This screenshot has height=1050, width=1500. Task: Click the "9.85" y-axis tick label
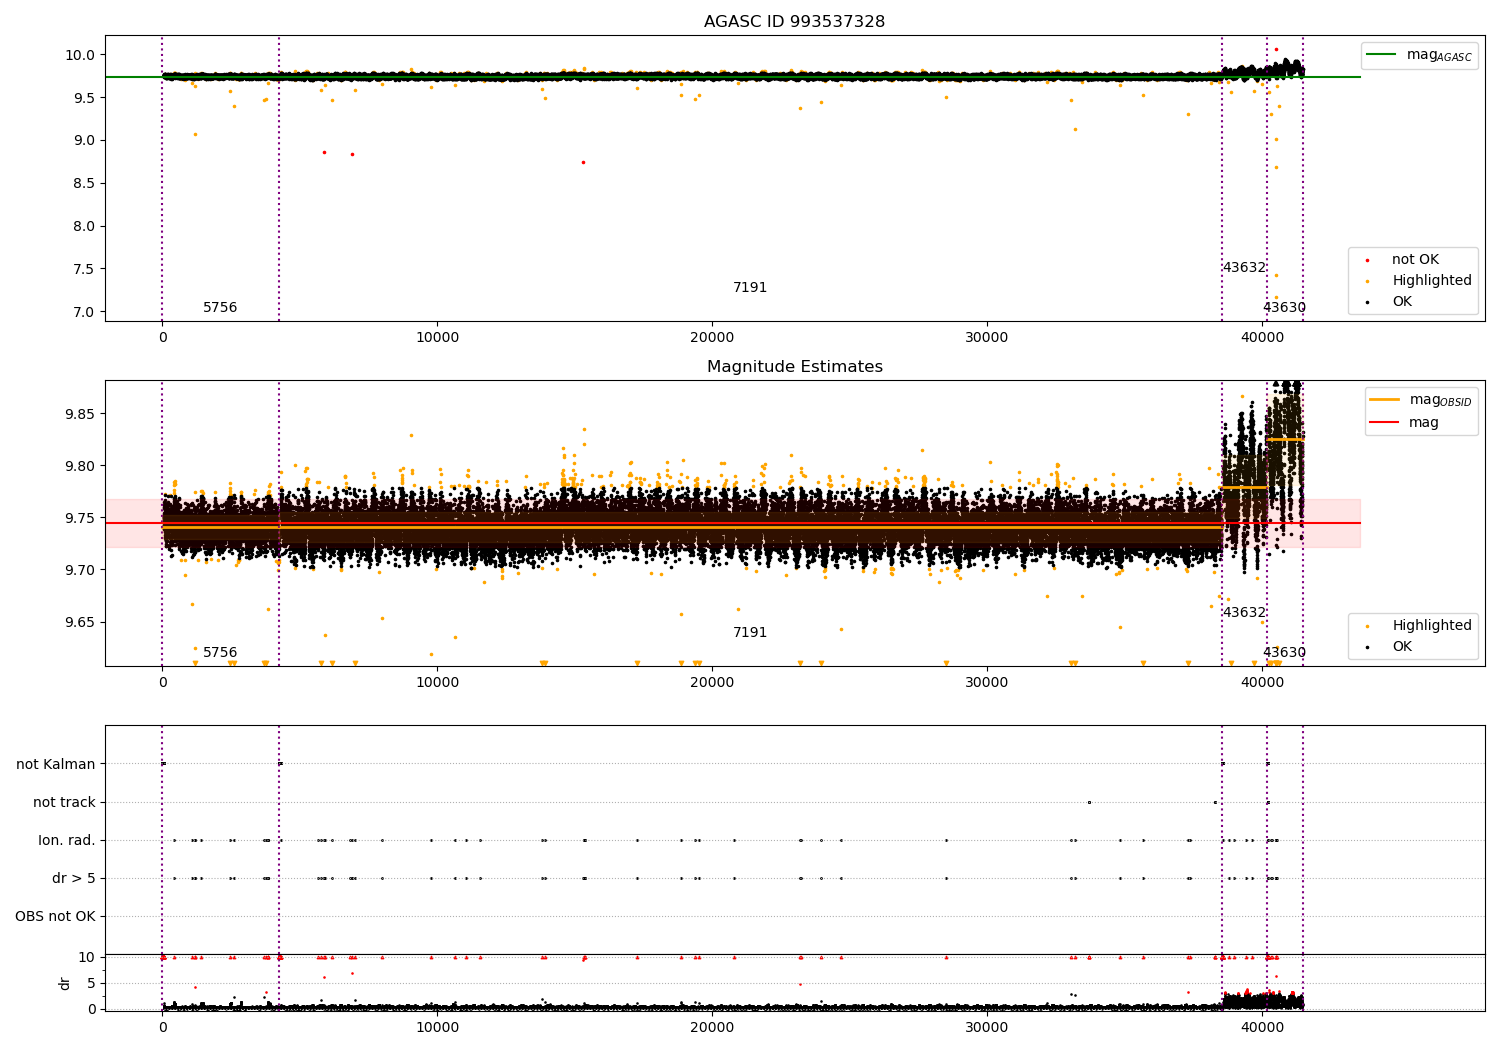[x=82, y=414]
